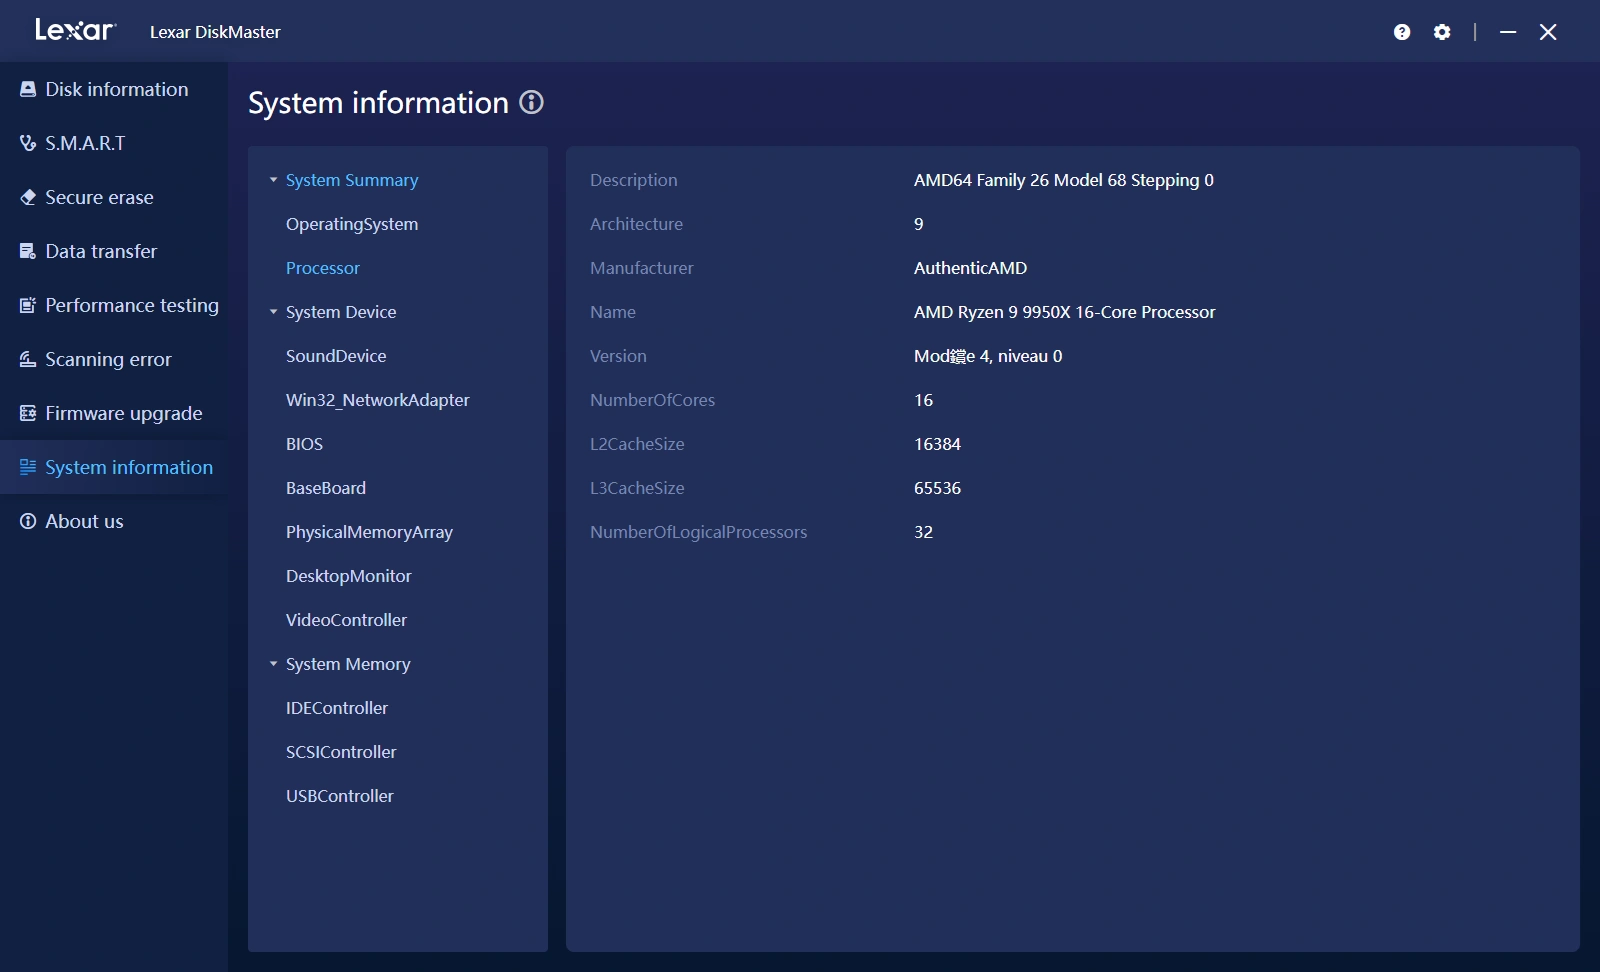Show SoundDevice details
1600x972 pixels.
tap(336, 356)
